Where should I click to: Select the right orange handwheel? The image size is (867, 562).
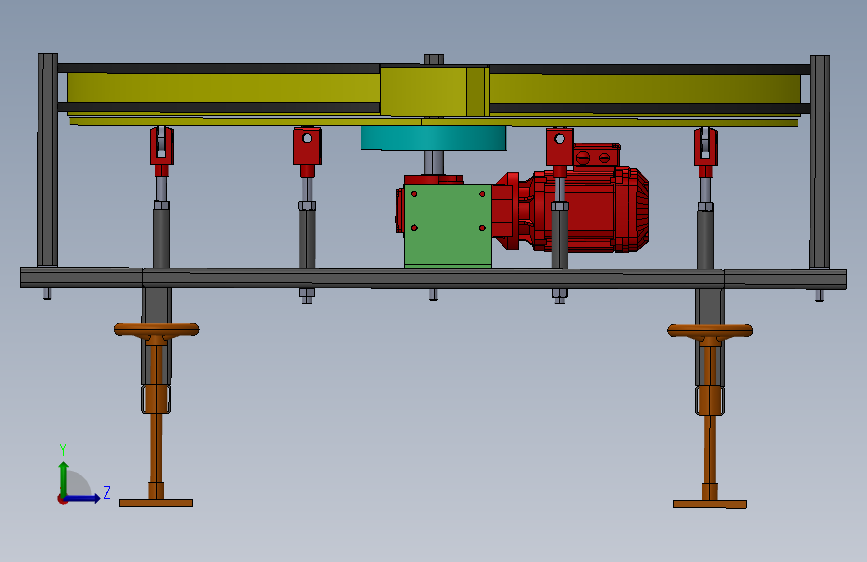pyautogui.click(x=710, y=331)
